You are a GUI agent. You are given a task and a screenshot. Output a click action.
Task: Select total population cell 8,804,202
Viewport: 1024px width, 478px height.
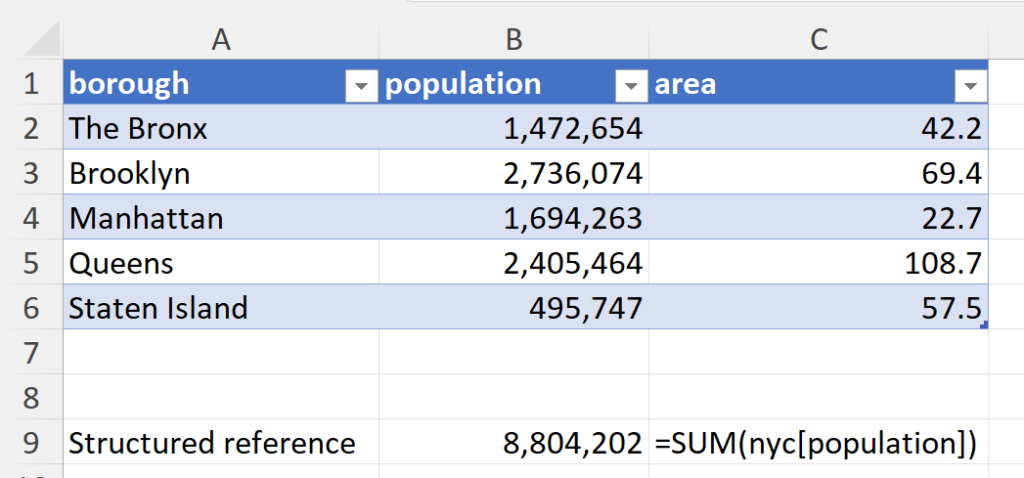513,443
